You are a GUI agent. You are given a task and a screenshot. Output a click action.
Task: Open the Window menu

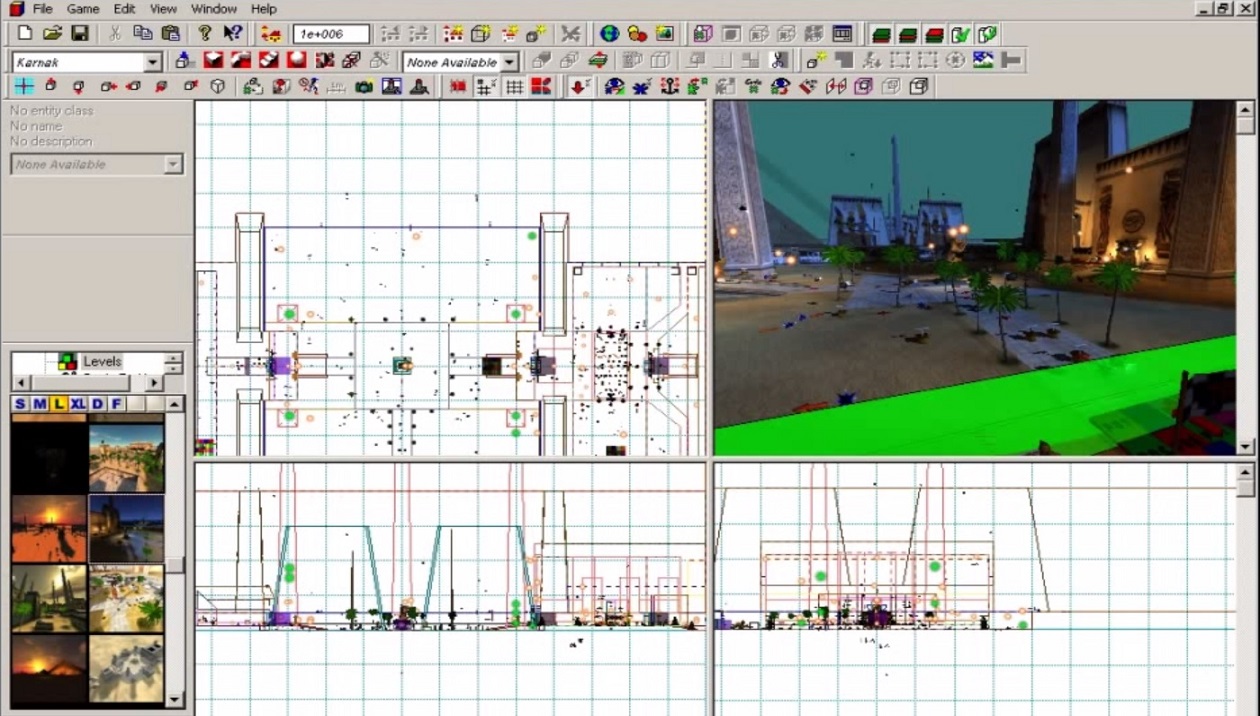[214, 9]
